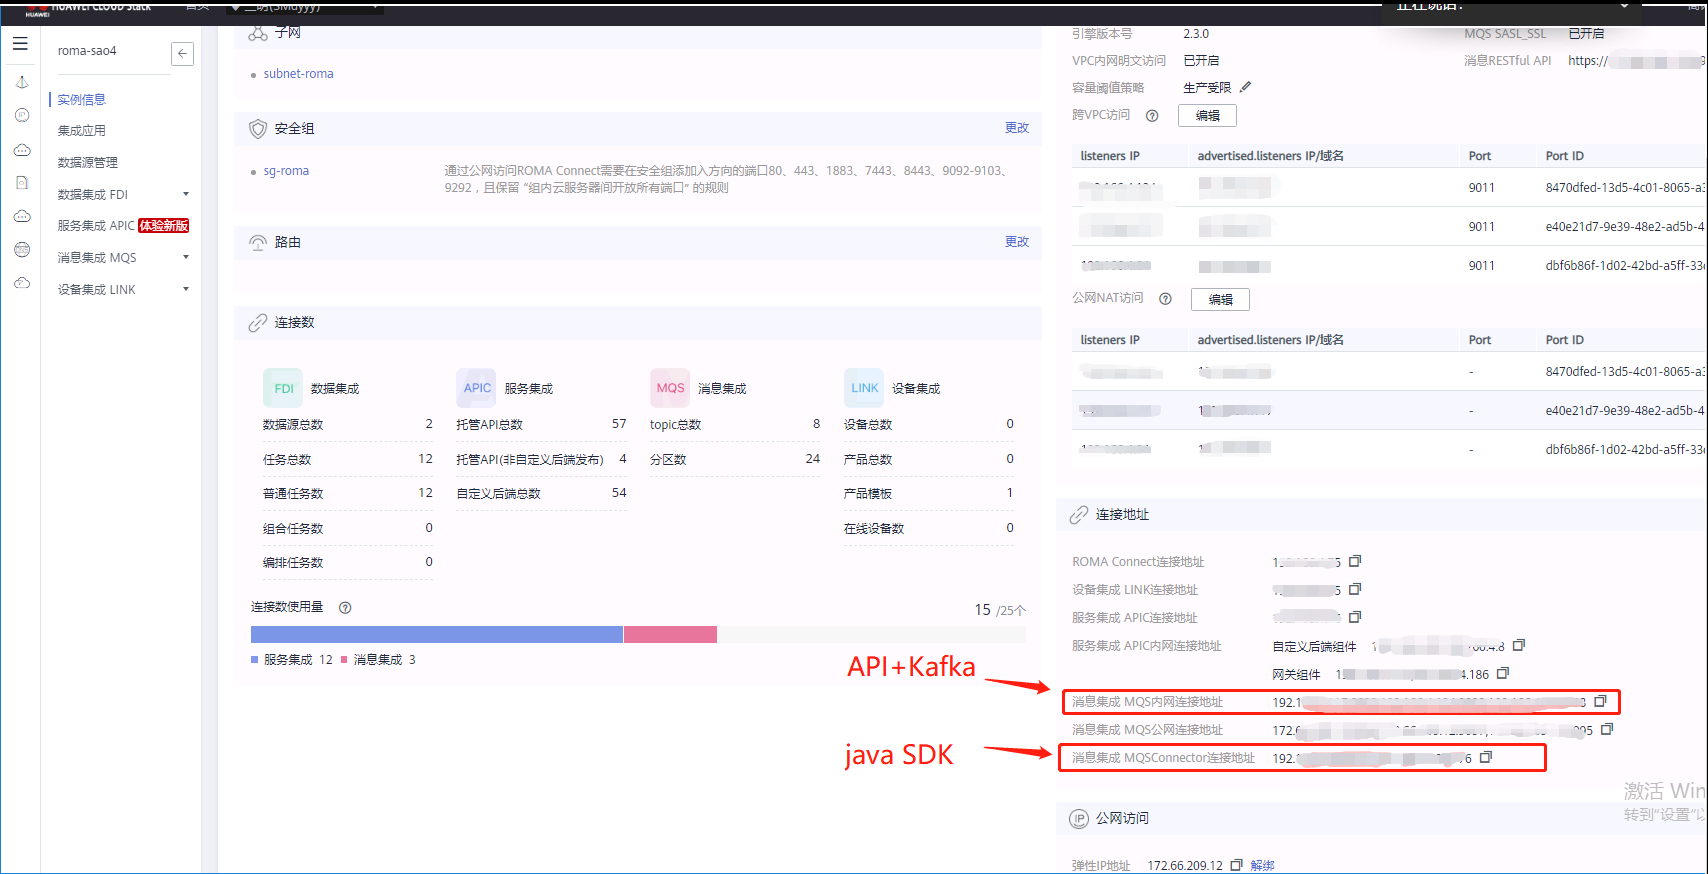Image resolution: width=1708 pixels, height=874 pixels.
Task: Copy the 服务集成 APIC连接地址
Action: (x=1355, y=617)
